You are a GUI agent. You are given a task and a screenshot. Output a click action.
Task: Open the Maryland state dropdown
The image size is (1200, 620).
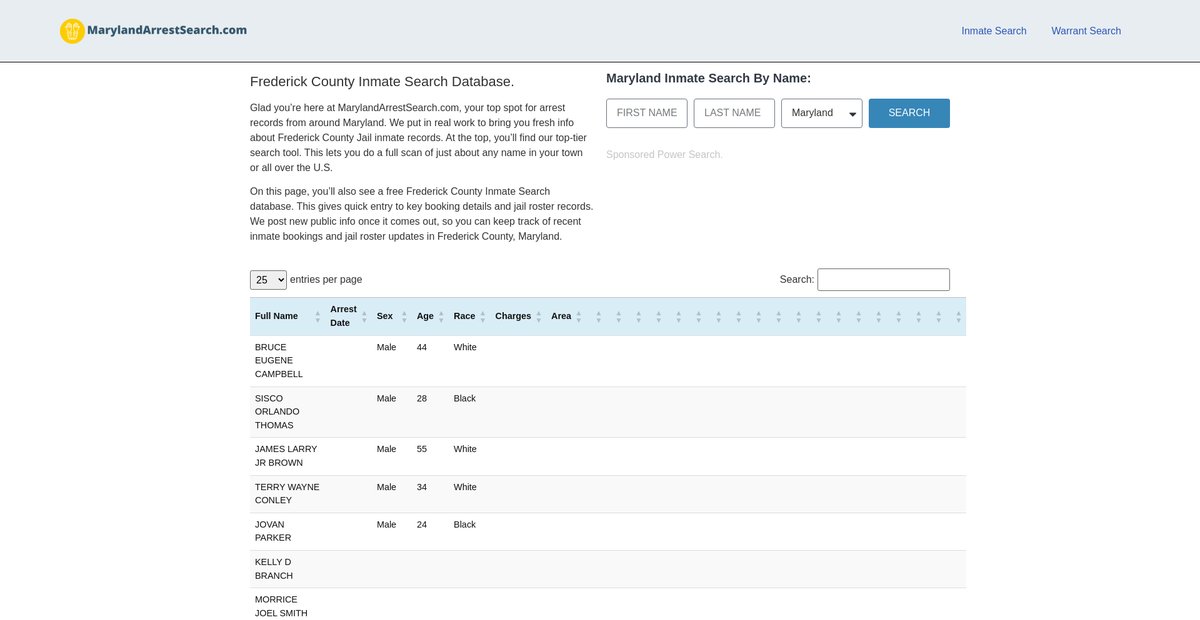(821, 113)
